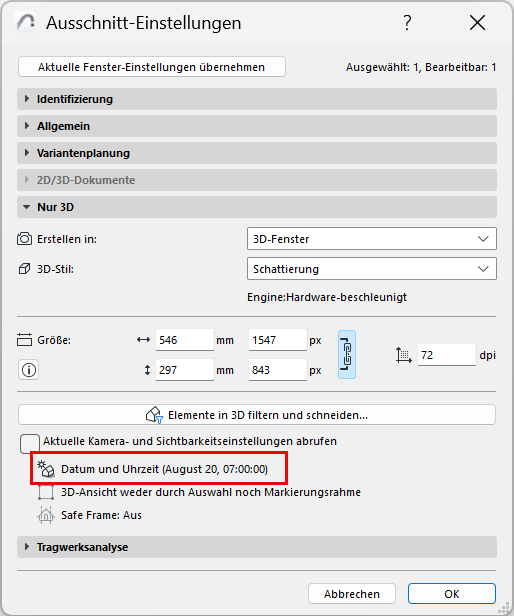Click Elemente in 3D filtern und schneiden

click(x=257, y=415)
